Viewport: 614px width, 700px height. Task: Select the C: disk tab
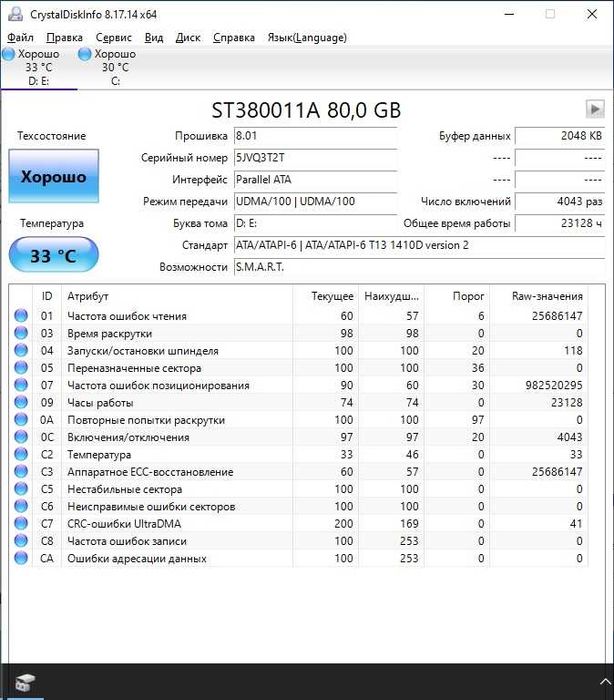(115, 67)
